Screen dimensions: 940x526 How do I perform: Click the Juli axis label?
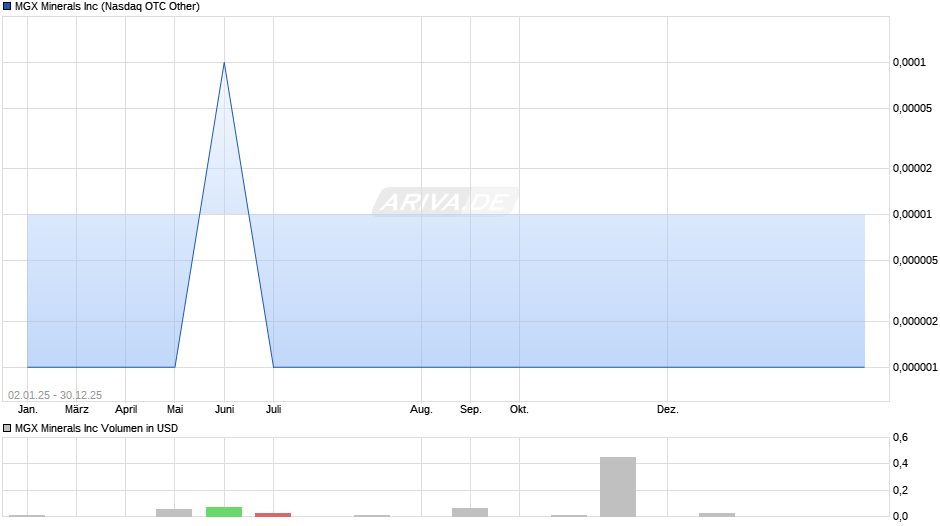[273, 410]
